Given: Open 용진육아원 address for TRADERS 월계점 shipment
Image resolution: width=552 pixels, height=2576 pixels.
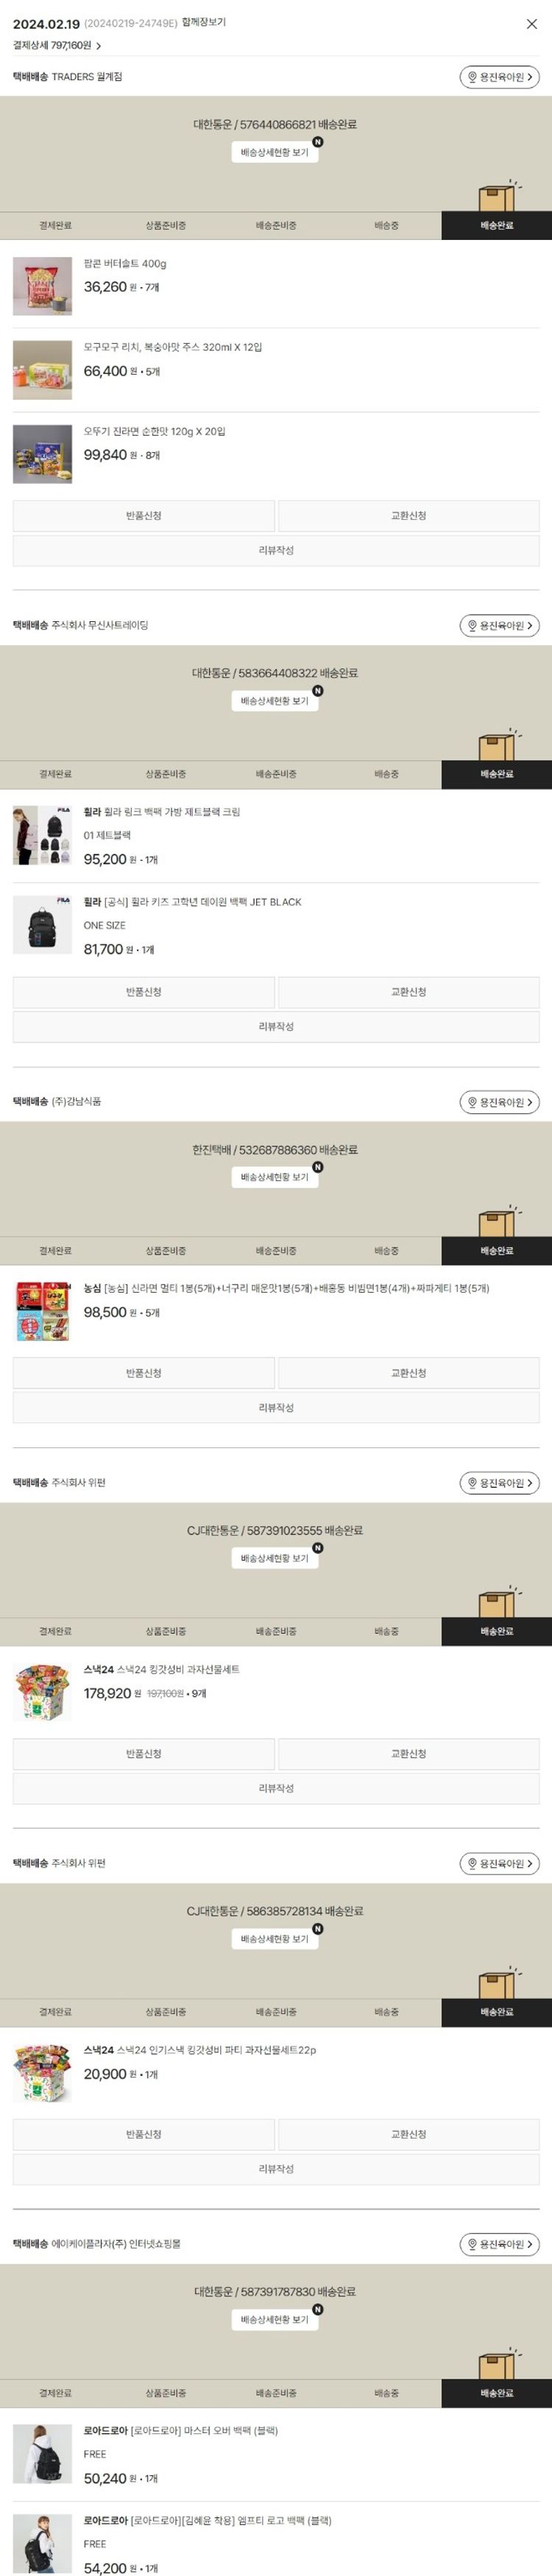Looking at the screenshot, I should (x=499, y=77).
